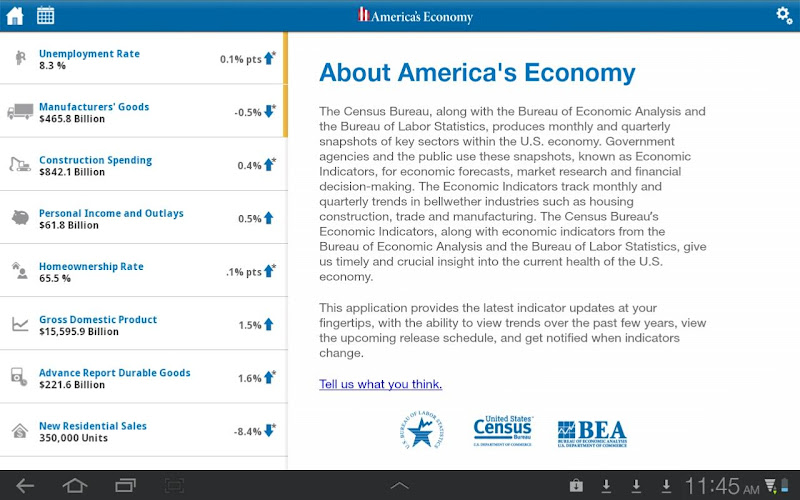
Task: Click the BEA logo
Action: click(592, 433)
